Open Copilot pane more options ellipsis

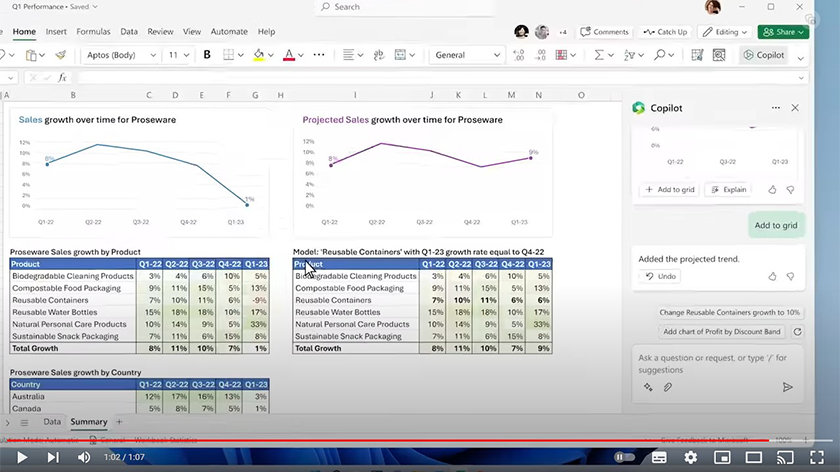776,108
